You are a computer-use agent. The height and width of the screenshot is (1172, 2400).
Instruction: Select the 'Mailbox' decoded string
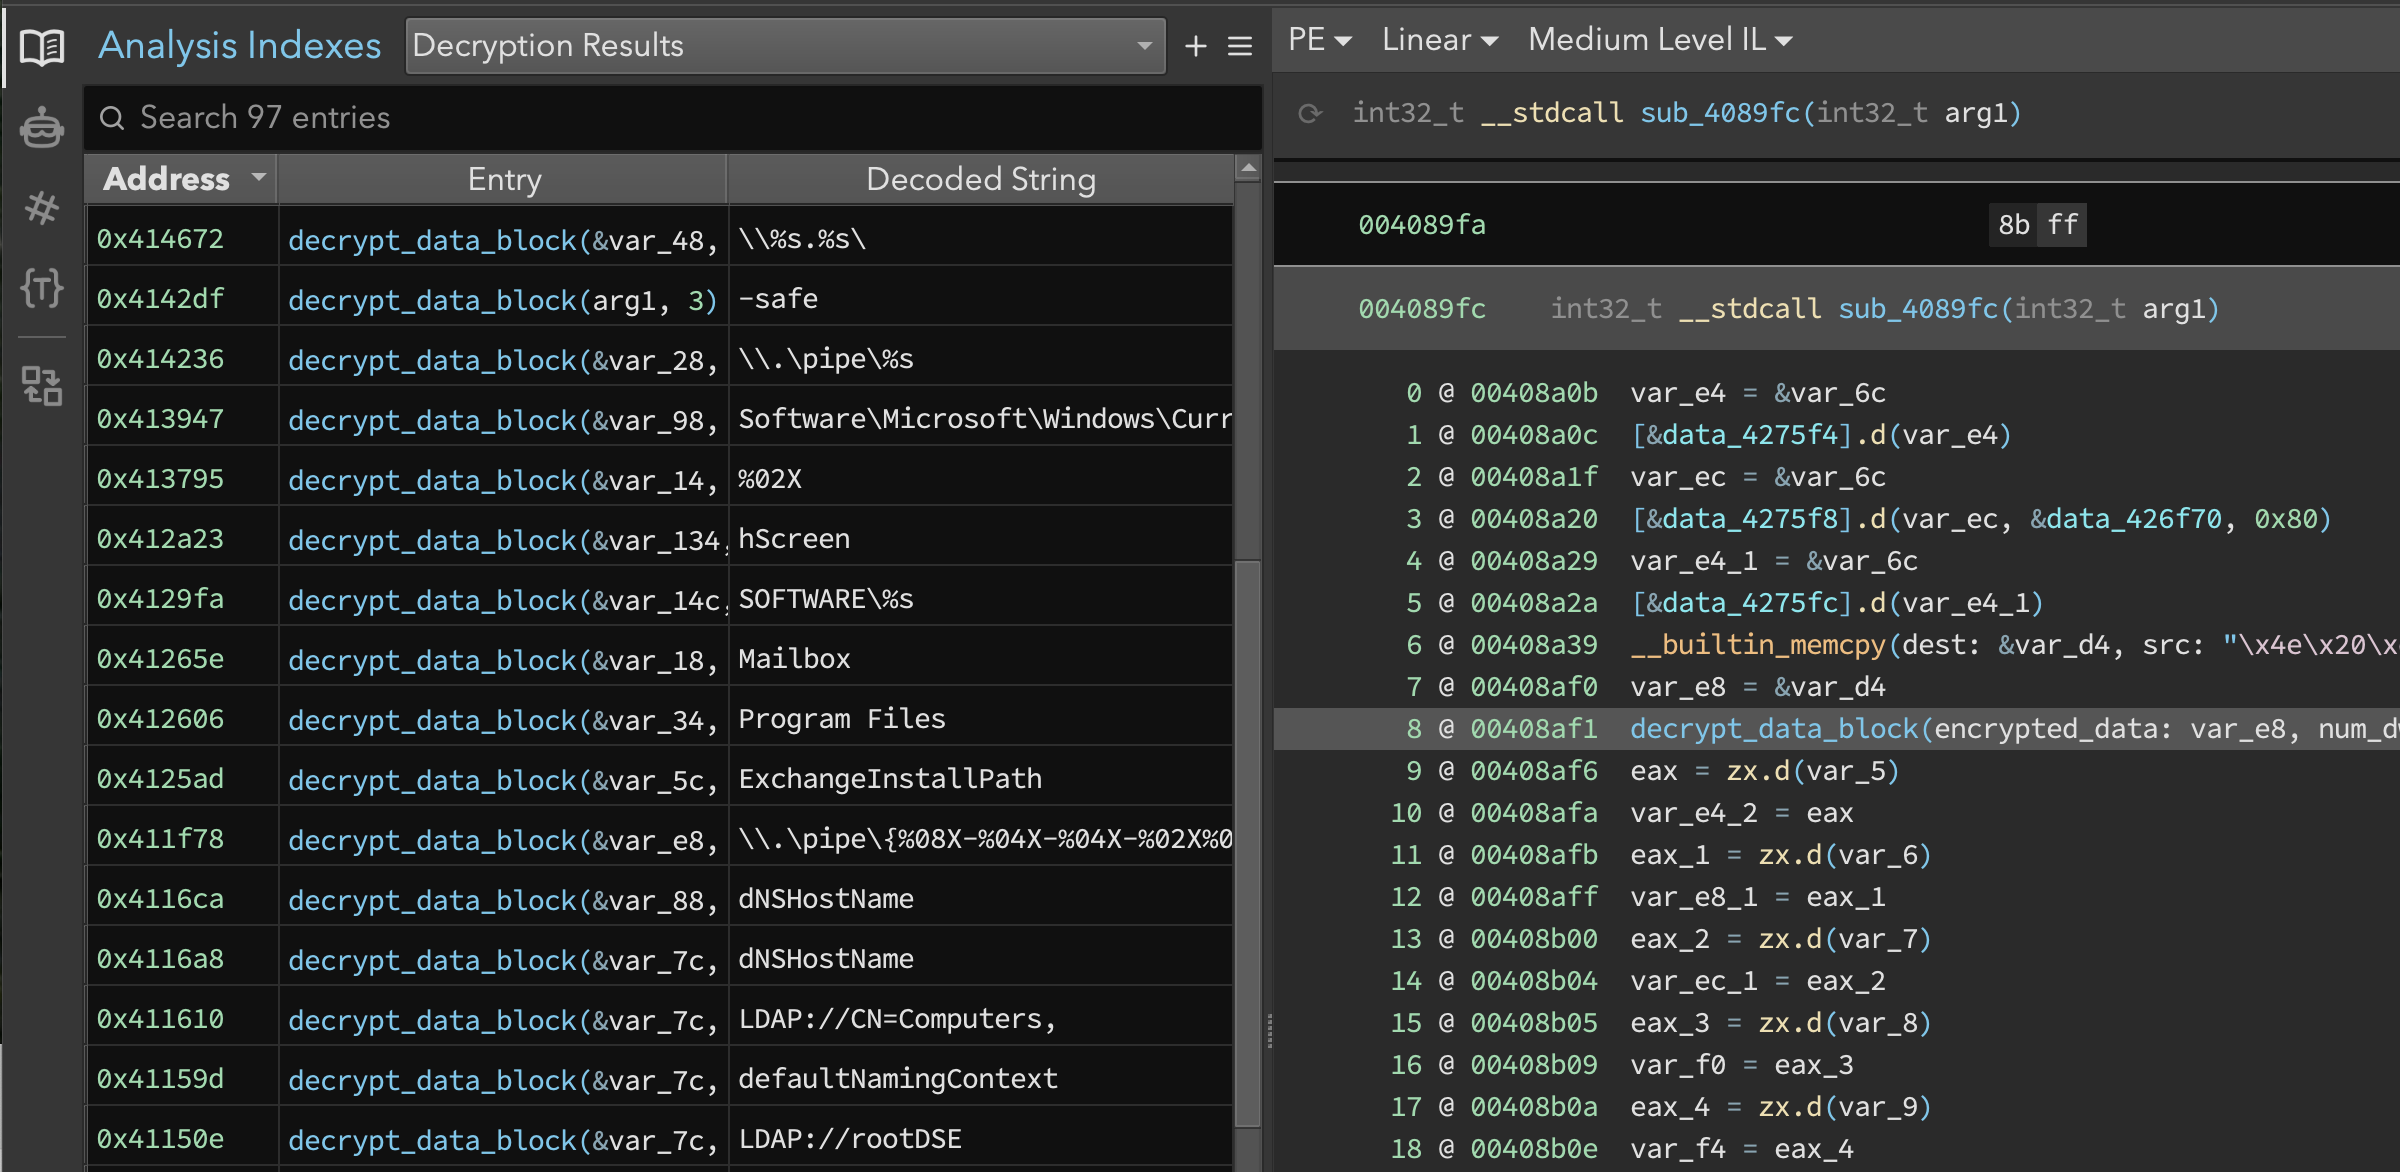(794, 659)
